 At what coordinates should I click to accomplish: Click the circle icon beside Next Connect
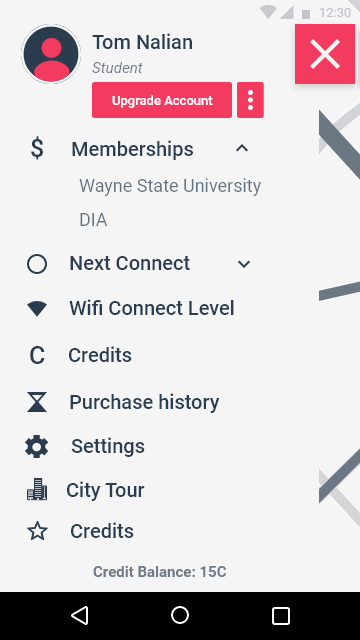pyautogui.click(x=37, y=264)
